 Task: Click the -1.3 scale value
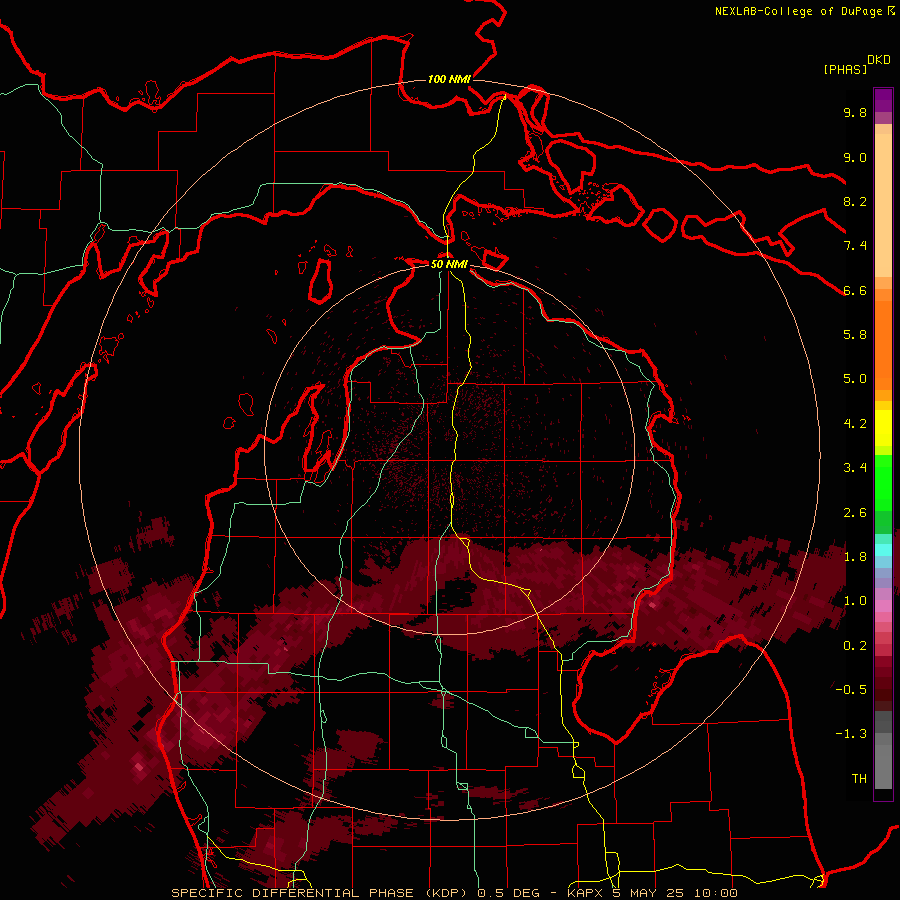[x=851, y=734]
